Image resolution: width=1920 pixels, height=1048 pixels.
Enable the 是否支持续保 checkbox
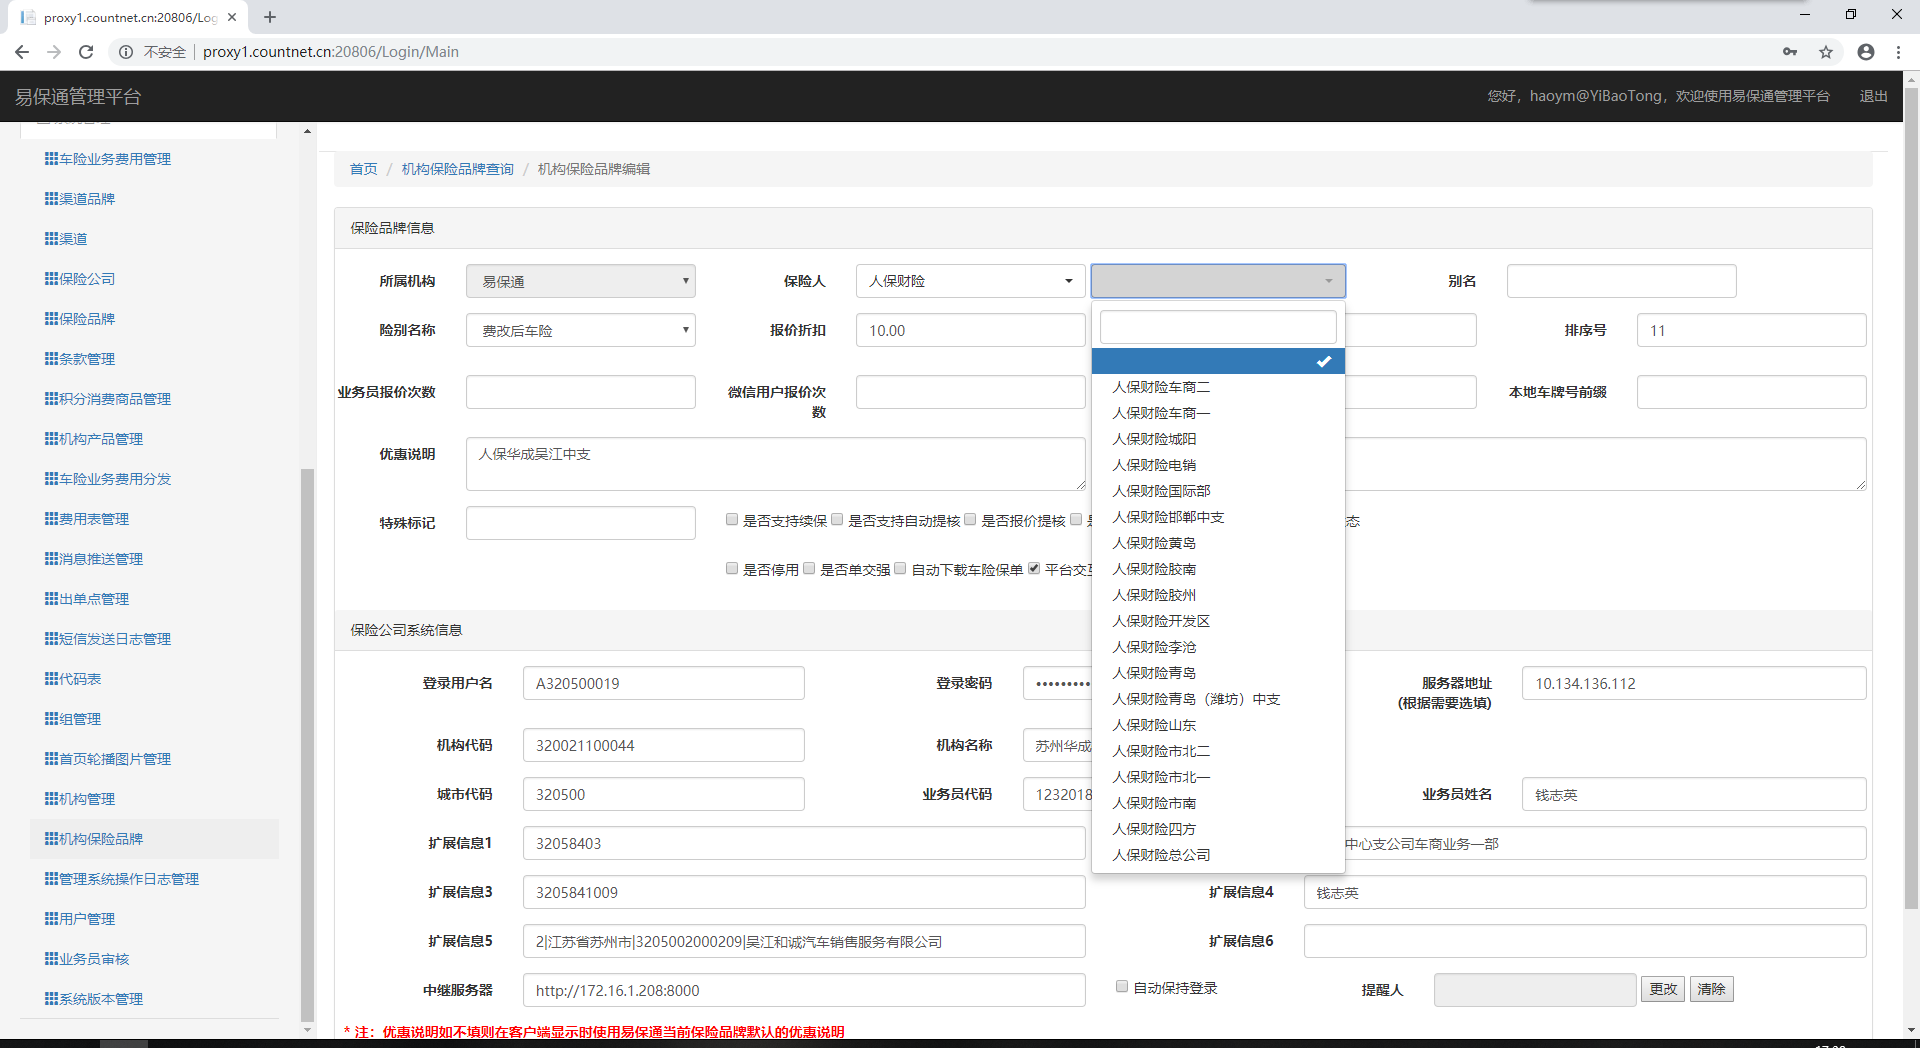pyautogui.click(x=732, y=520)
